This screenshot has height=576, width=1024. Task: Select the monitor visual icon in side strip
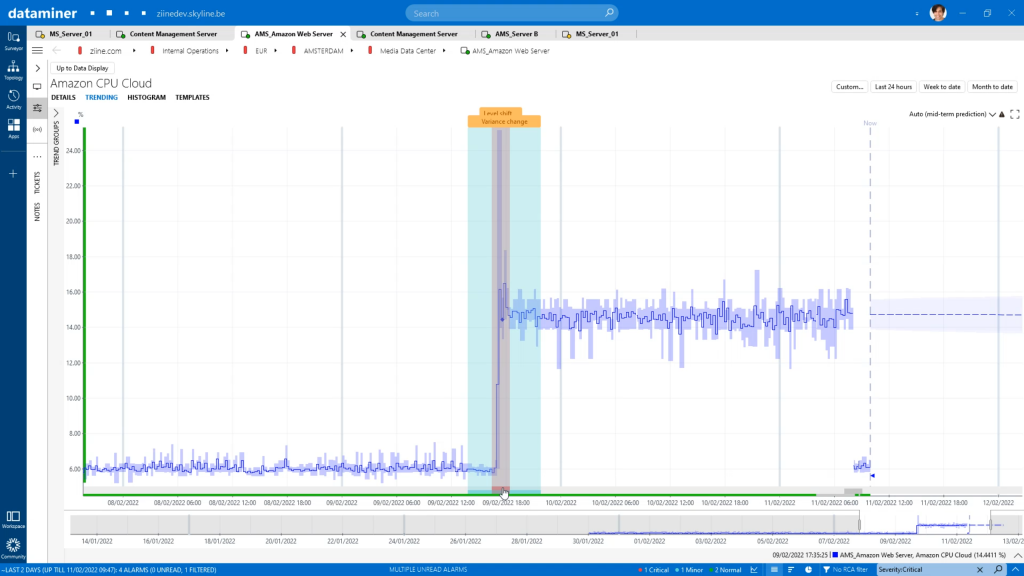click(x=37, y=86)
